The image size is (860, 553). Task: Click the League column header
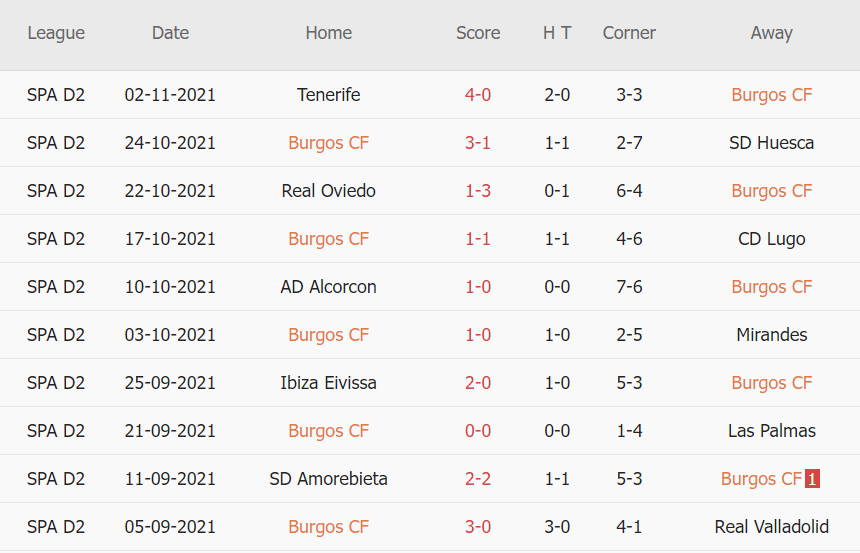56,33
